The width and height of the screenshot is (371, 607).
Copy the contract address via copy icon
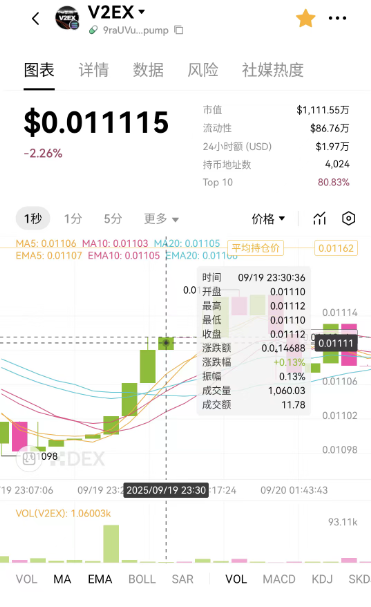(x=179, y=30)
